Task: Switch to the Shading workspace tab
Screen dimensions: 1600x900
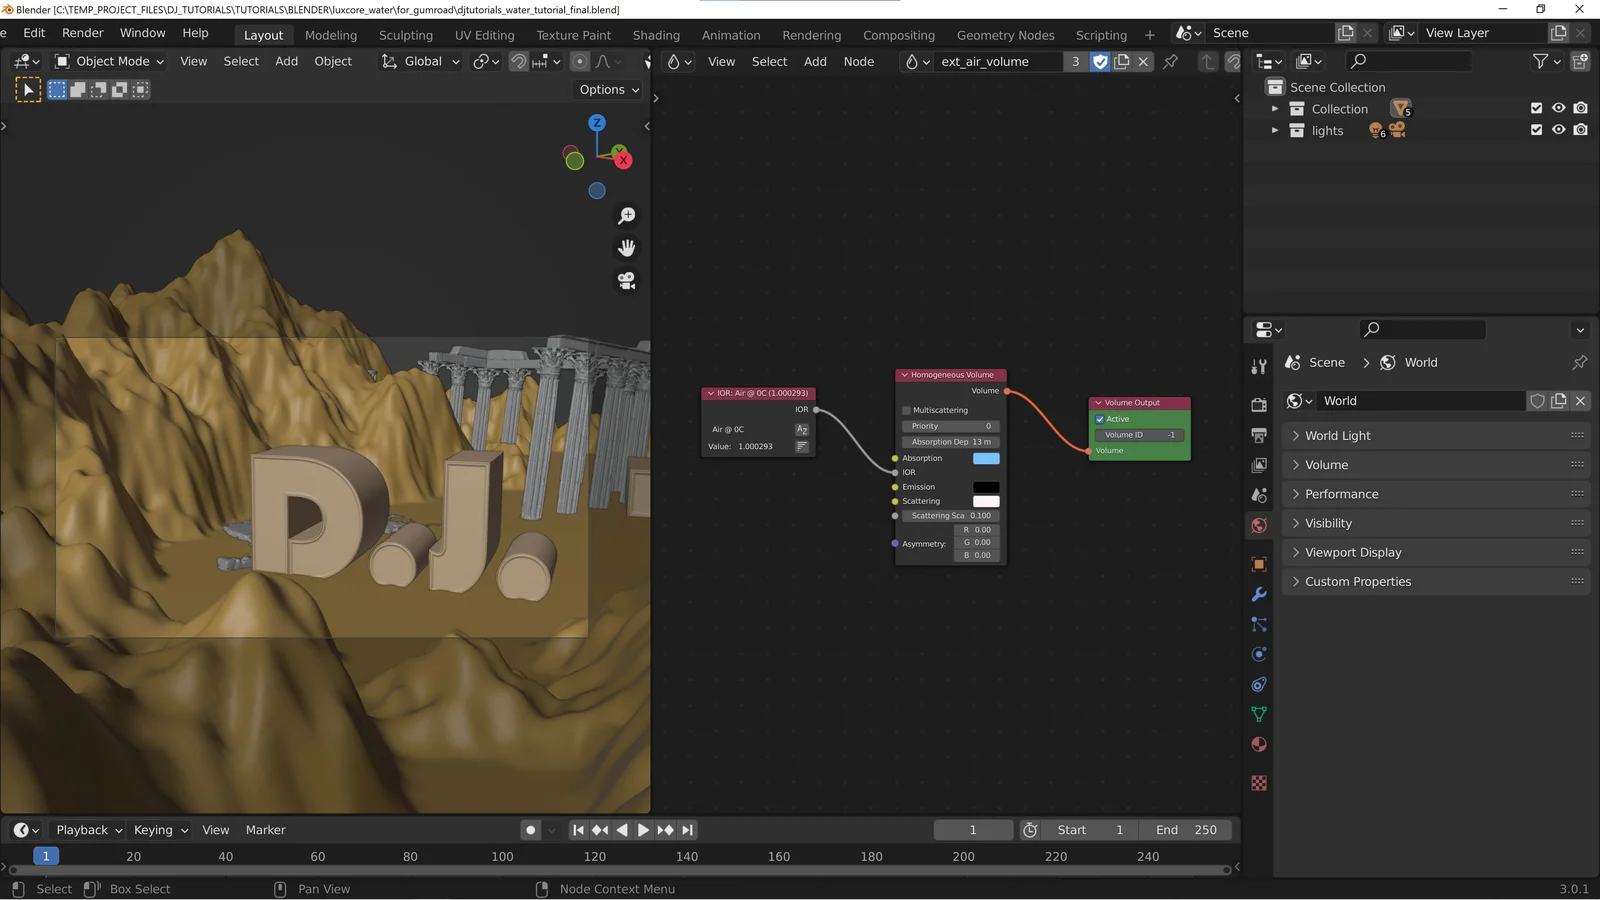Action: (x=656, y=35)
